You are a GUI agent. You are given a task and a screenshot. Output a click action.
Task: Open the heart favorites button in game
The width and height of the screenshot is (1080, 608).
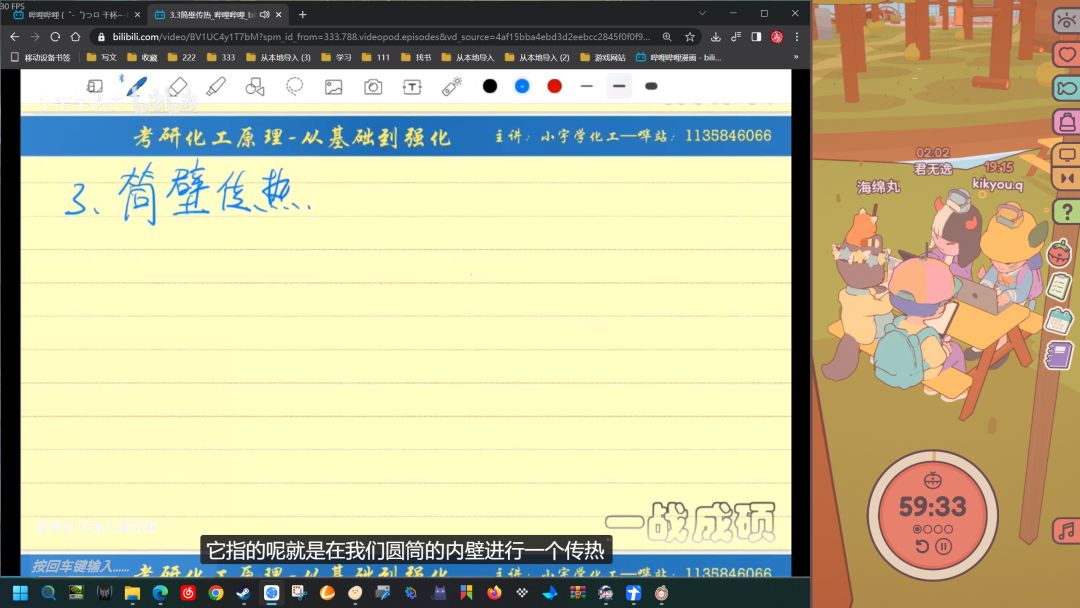pos(1066,54)
